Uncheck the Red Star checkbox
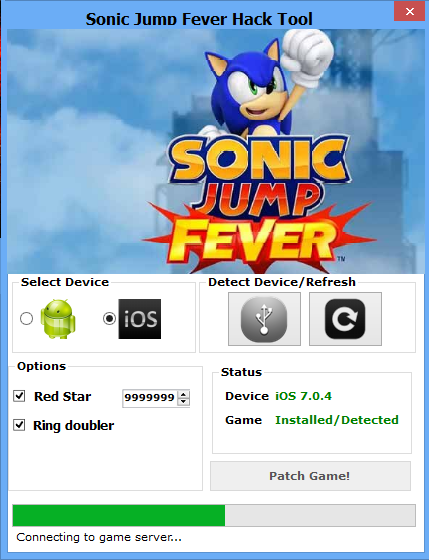The width and height of the screenshot is (429, 560). (x=19, y=396)
